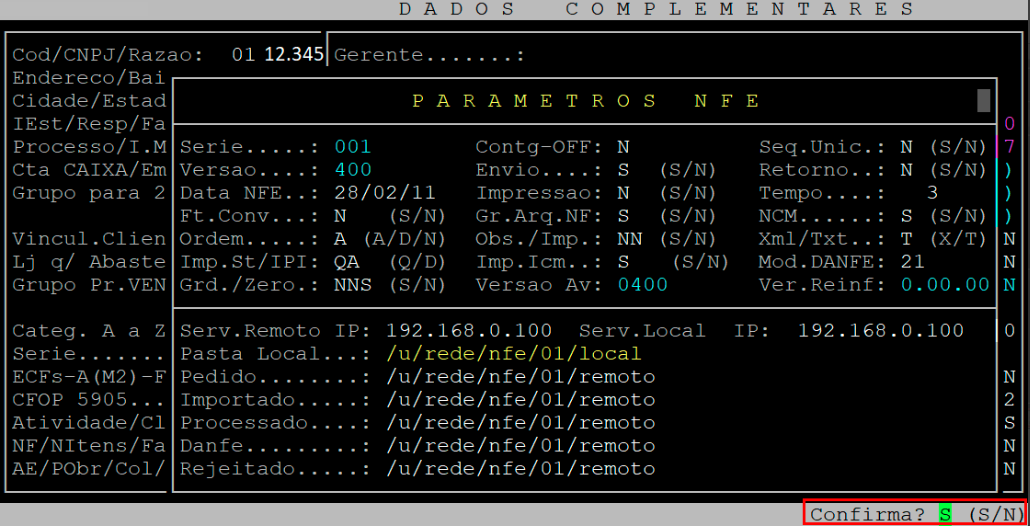
Task: Click the Danfe path field
Action: tap(520, 446)
